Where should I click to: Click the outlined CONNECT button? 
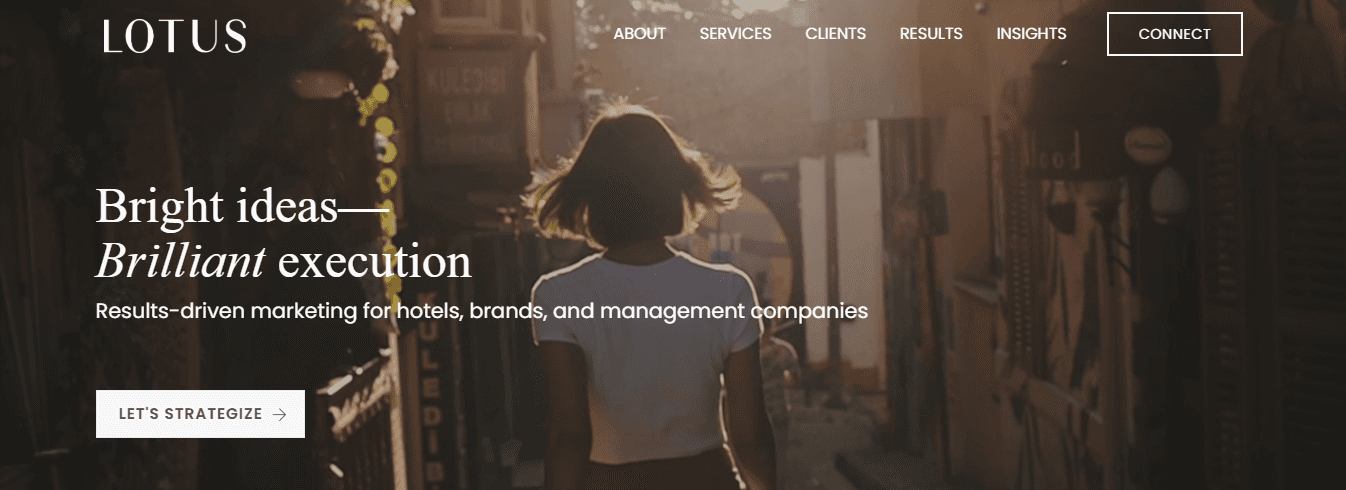click(1174, 34)
